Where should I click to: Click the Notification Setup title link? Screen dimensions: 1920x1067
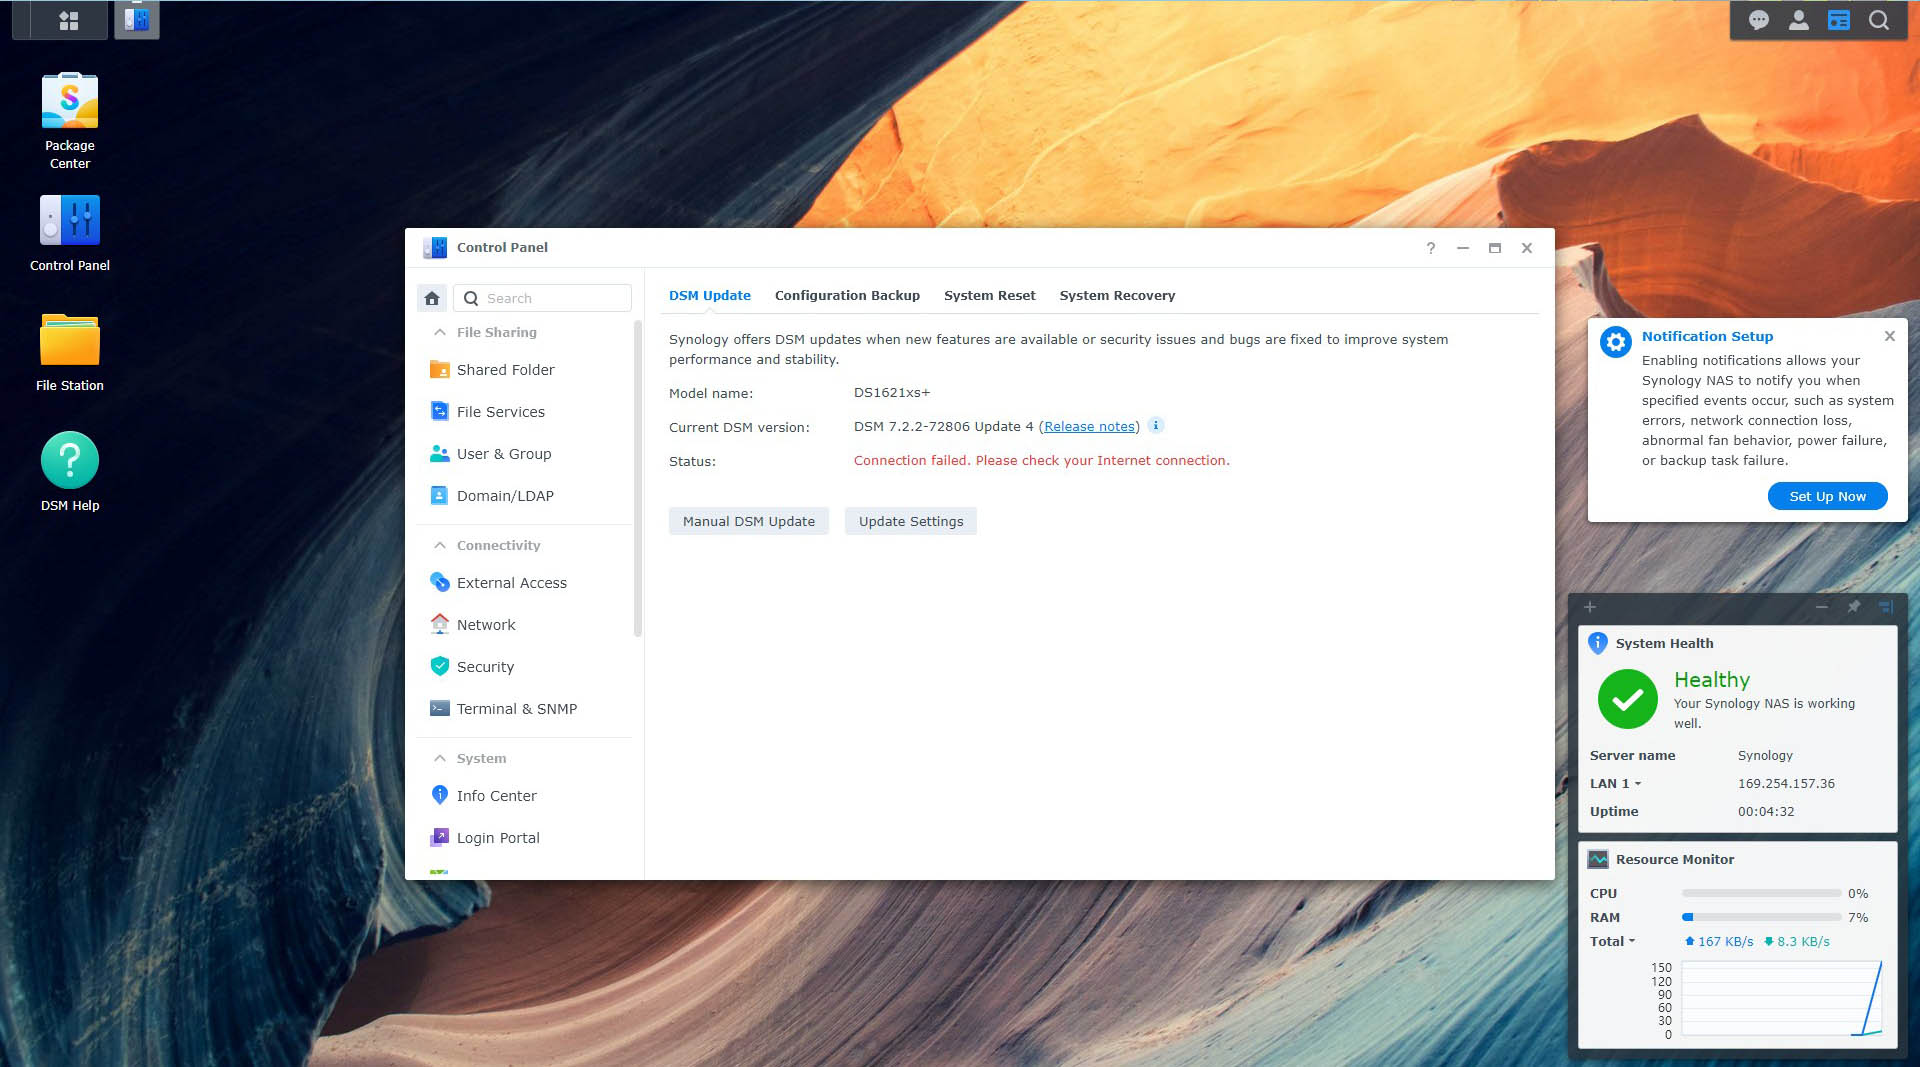1707,337
